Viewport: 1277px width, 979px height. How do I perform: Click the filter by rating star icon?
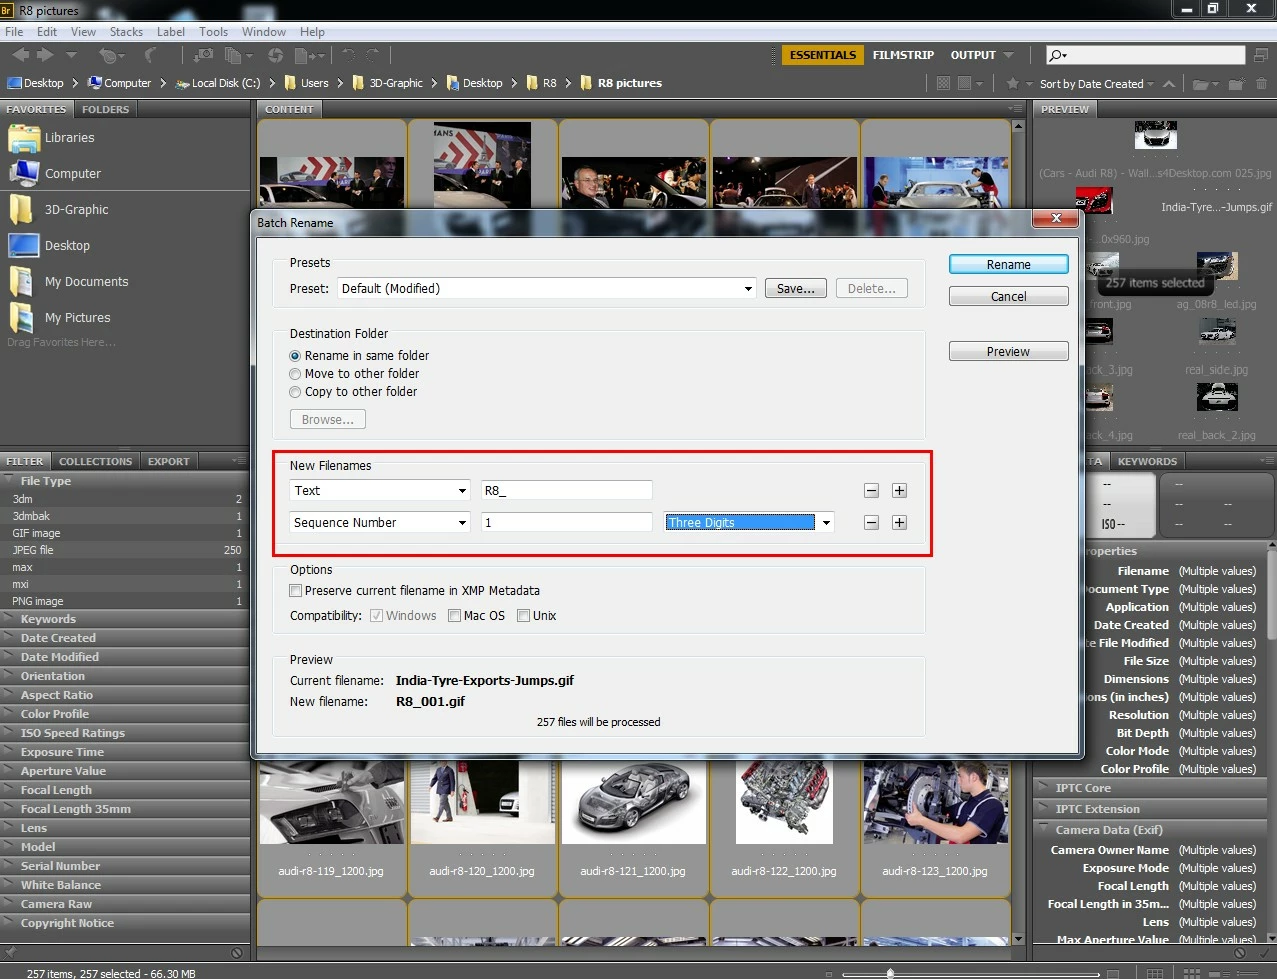[1013, 83]
